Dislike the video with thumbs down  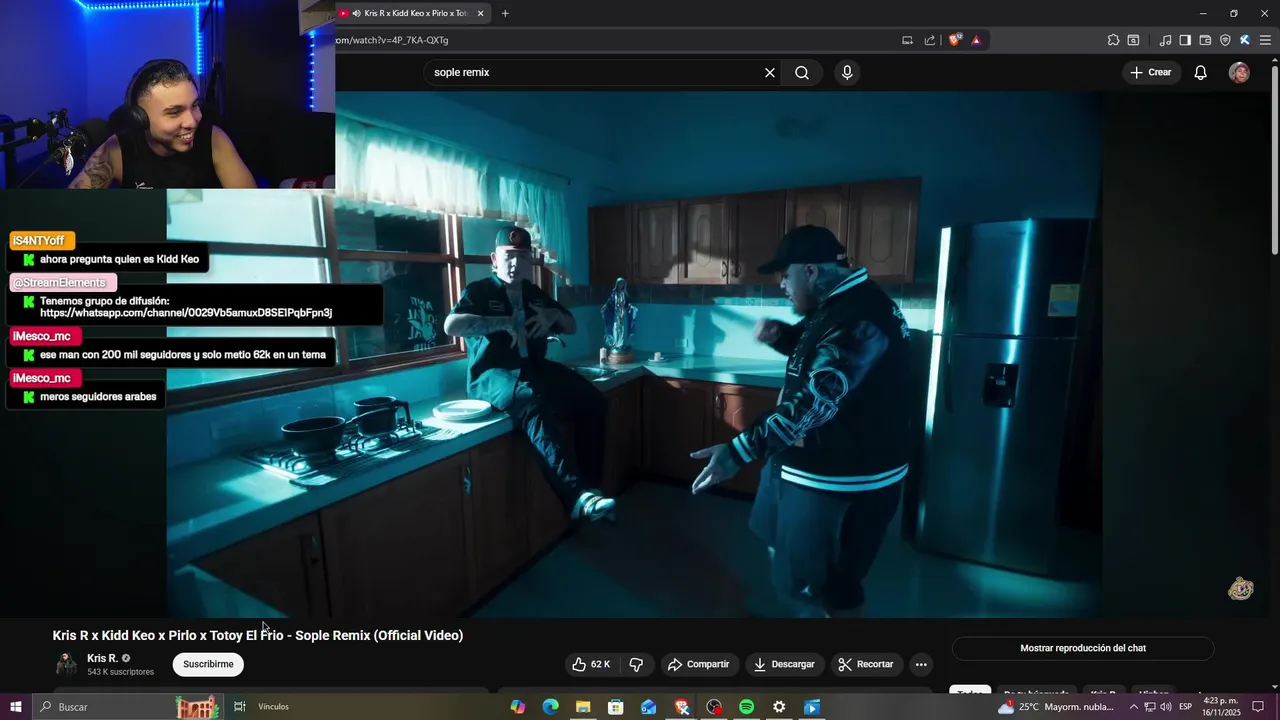636,664
